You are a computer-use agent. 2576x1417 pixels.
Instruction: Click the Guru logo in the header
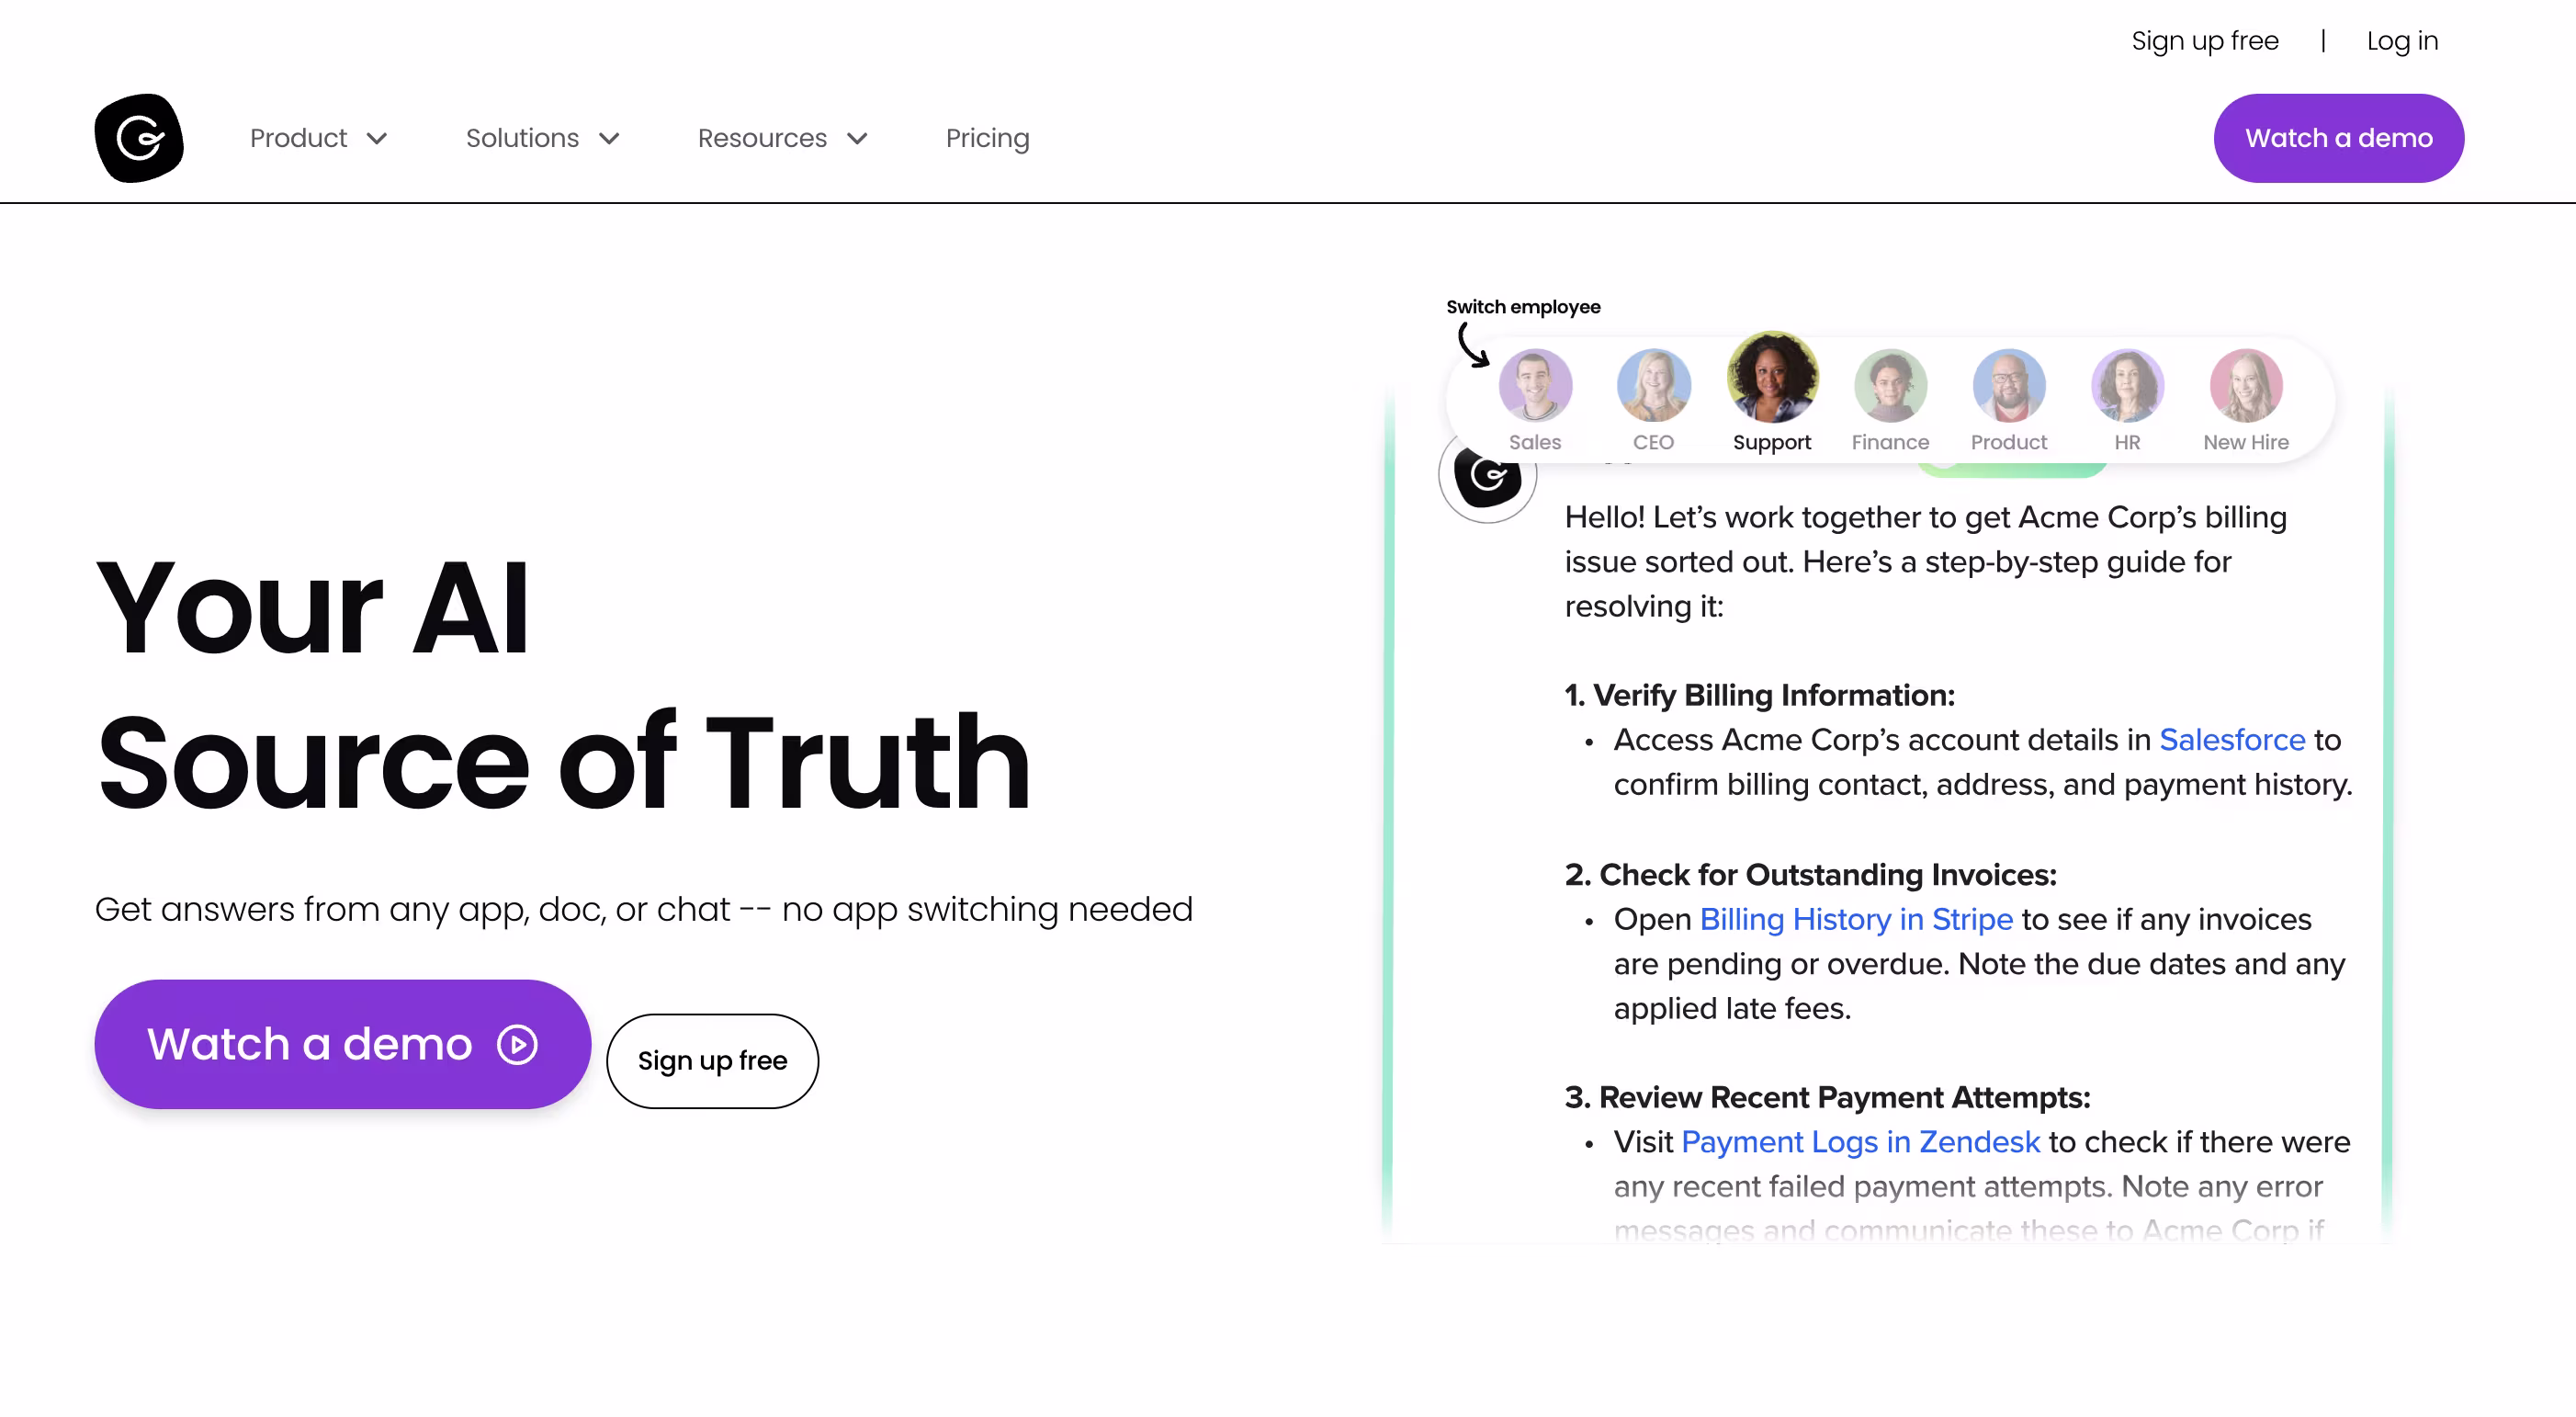(139, 138)
